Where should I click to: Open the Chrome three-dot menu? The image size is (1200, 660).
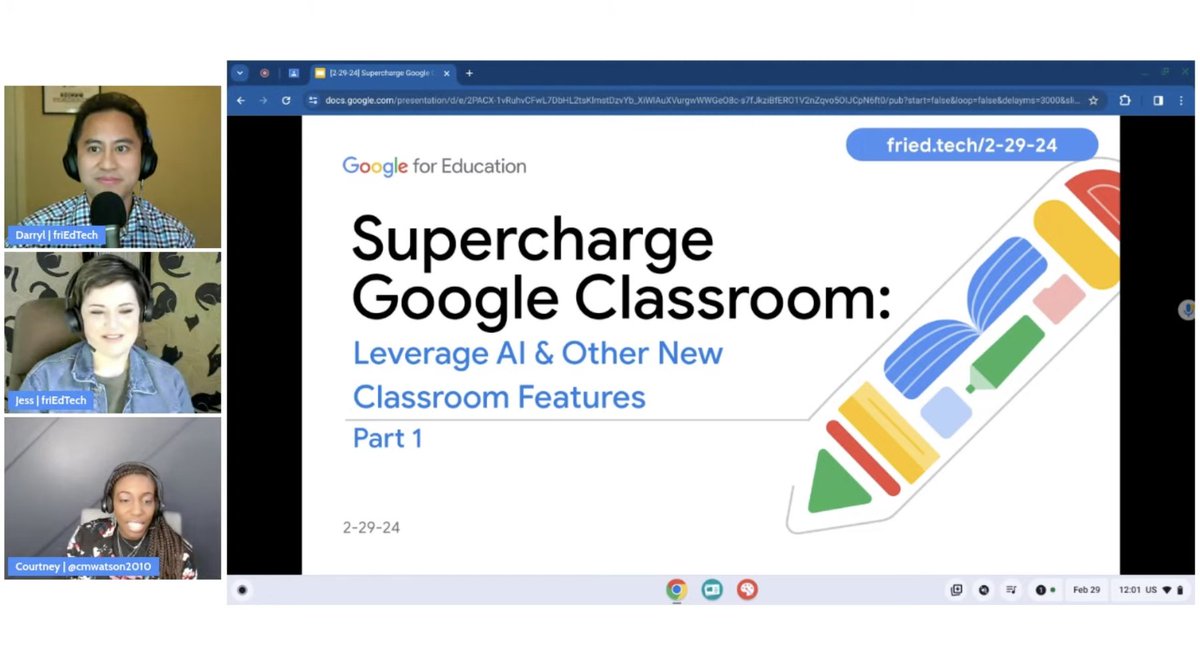(x=1182, y=100)
